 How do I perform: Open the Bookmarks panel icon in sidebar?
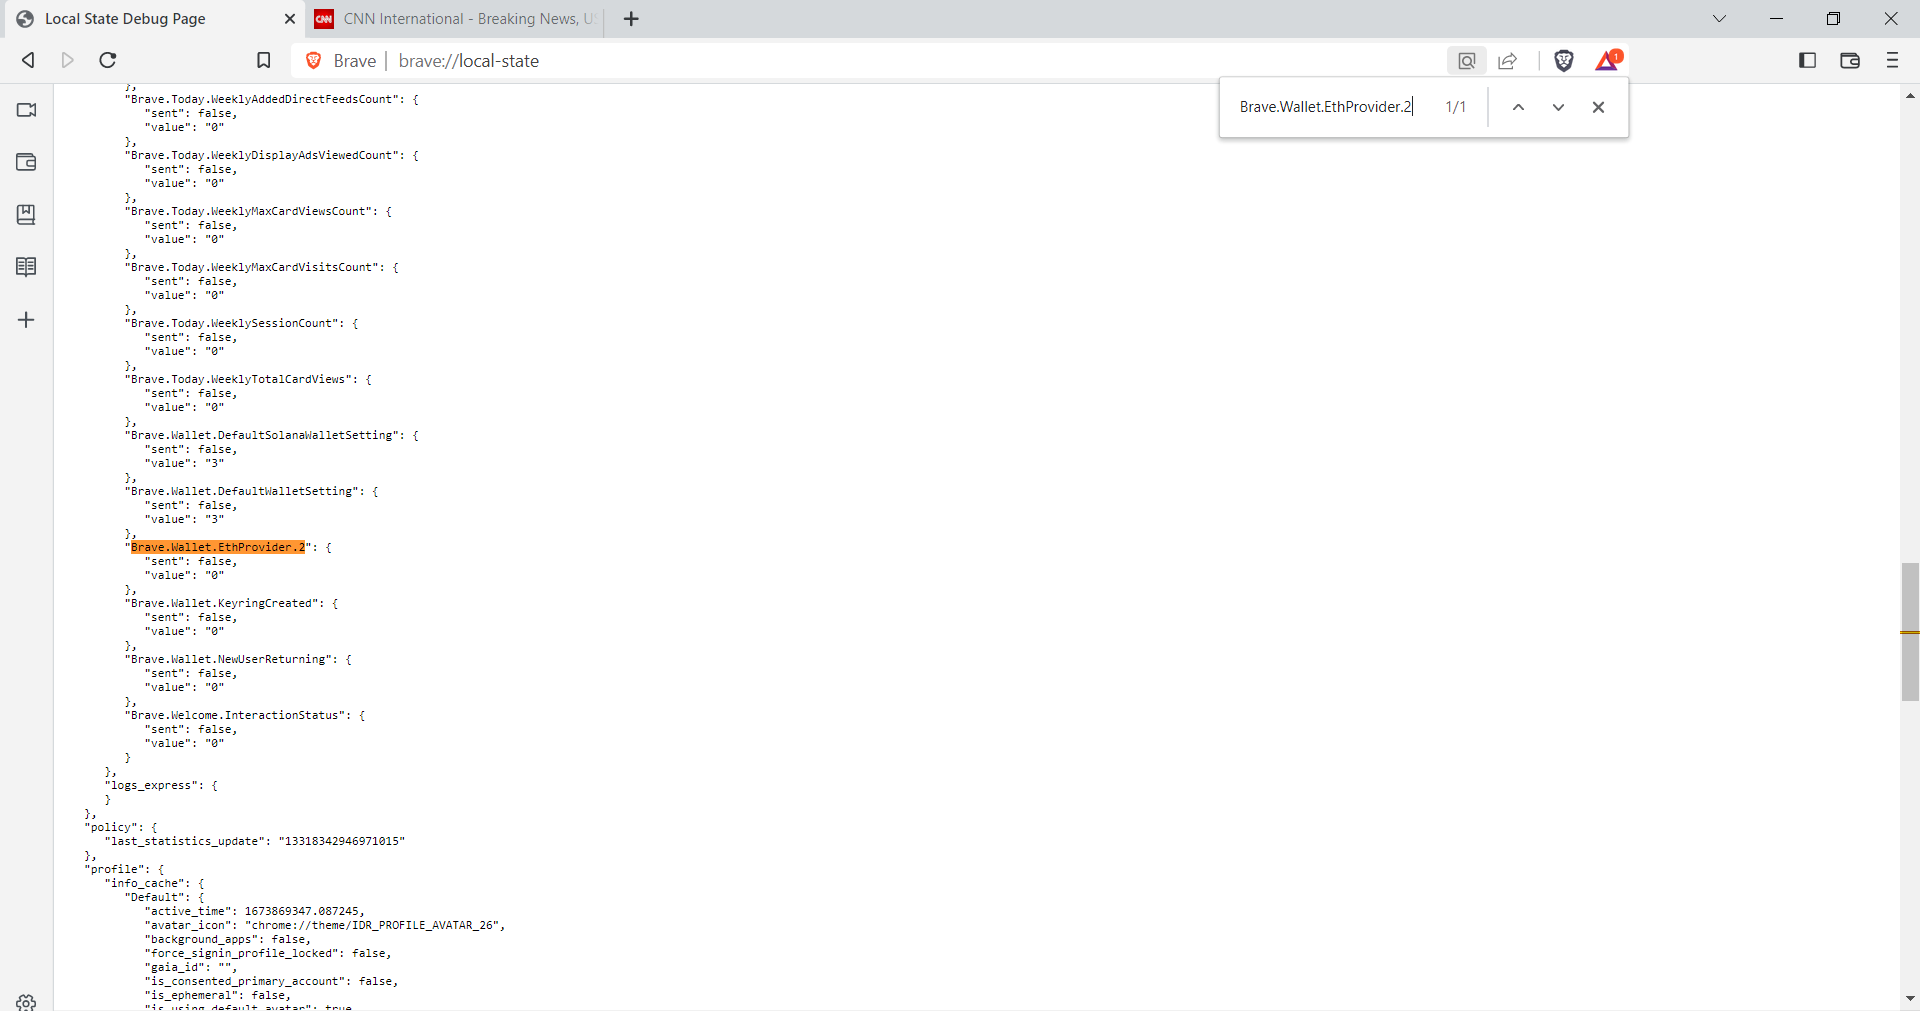coord(26,214)
